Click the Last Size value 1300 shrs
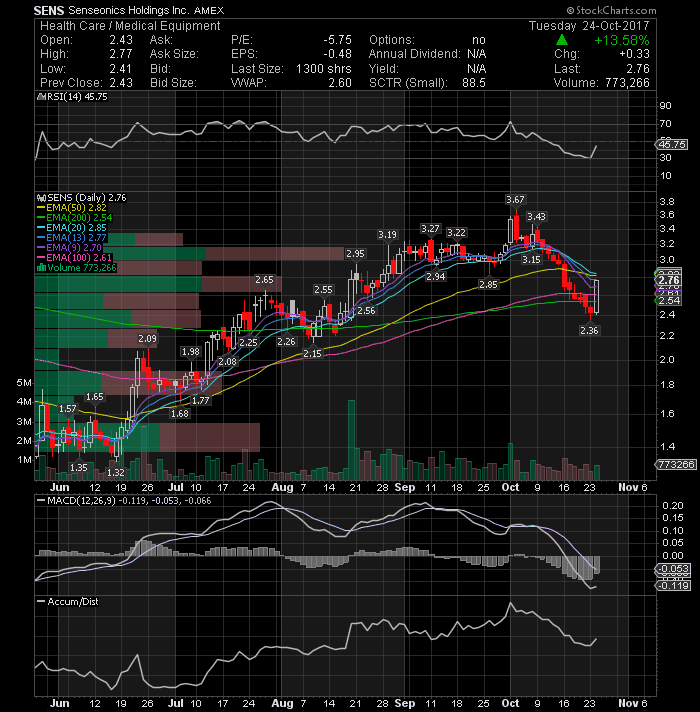Image resolution: width=700 pixels, height=712 pixels. (x=324, y=69)
